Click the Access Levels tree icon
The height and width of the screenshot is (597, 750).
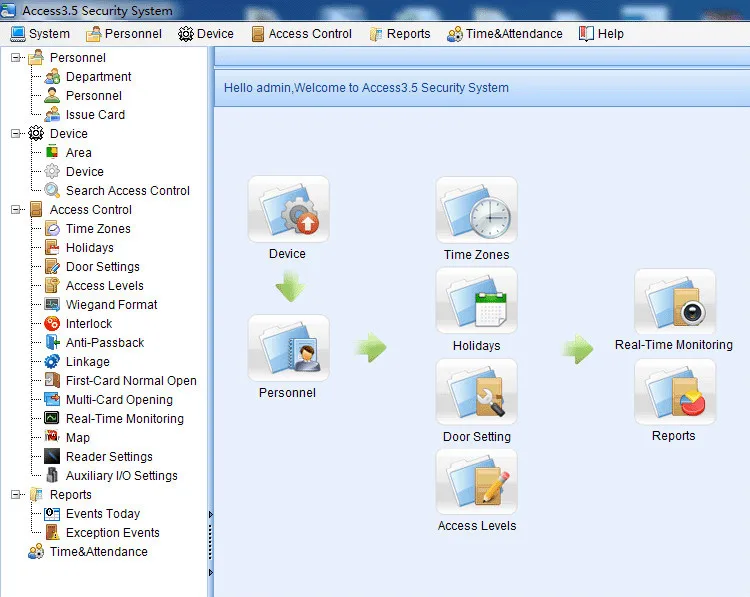[52, 285]
